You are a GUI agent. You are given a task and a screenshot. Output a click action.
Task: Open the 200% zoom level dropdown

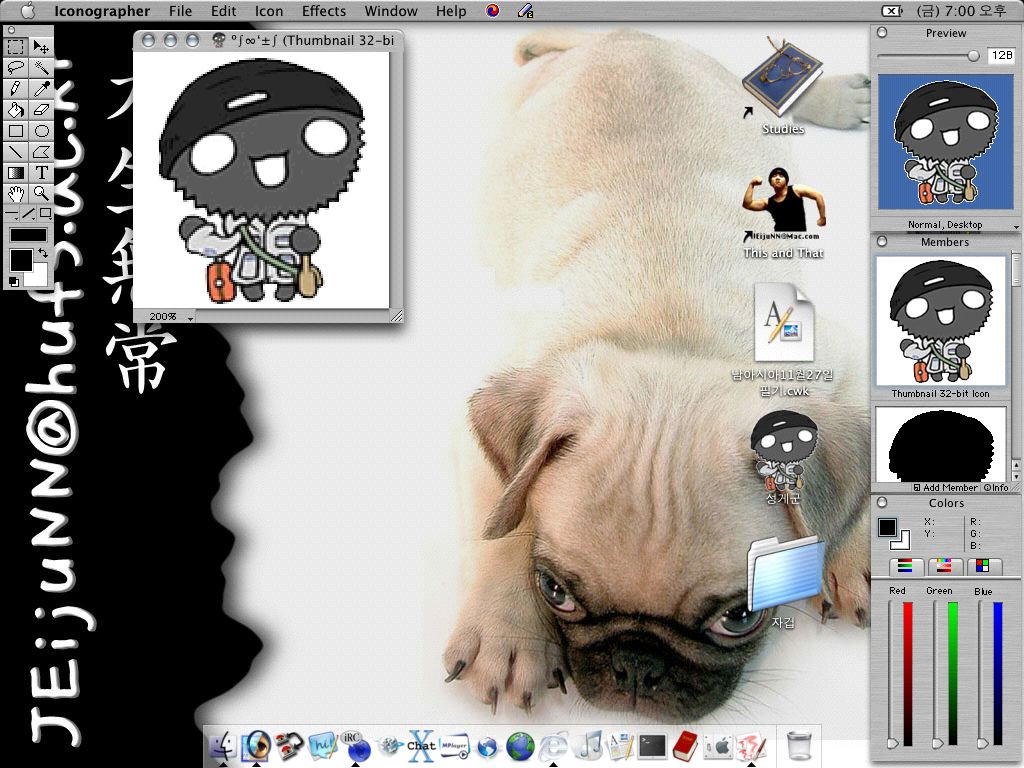(x=167, y=316)
